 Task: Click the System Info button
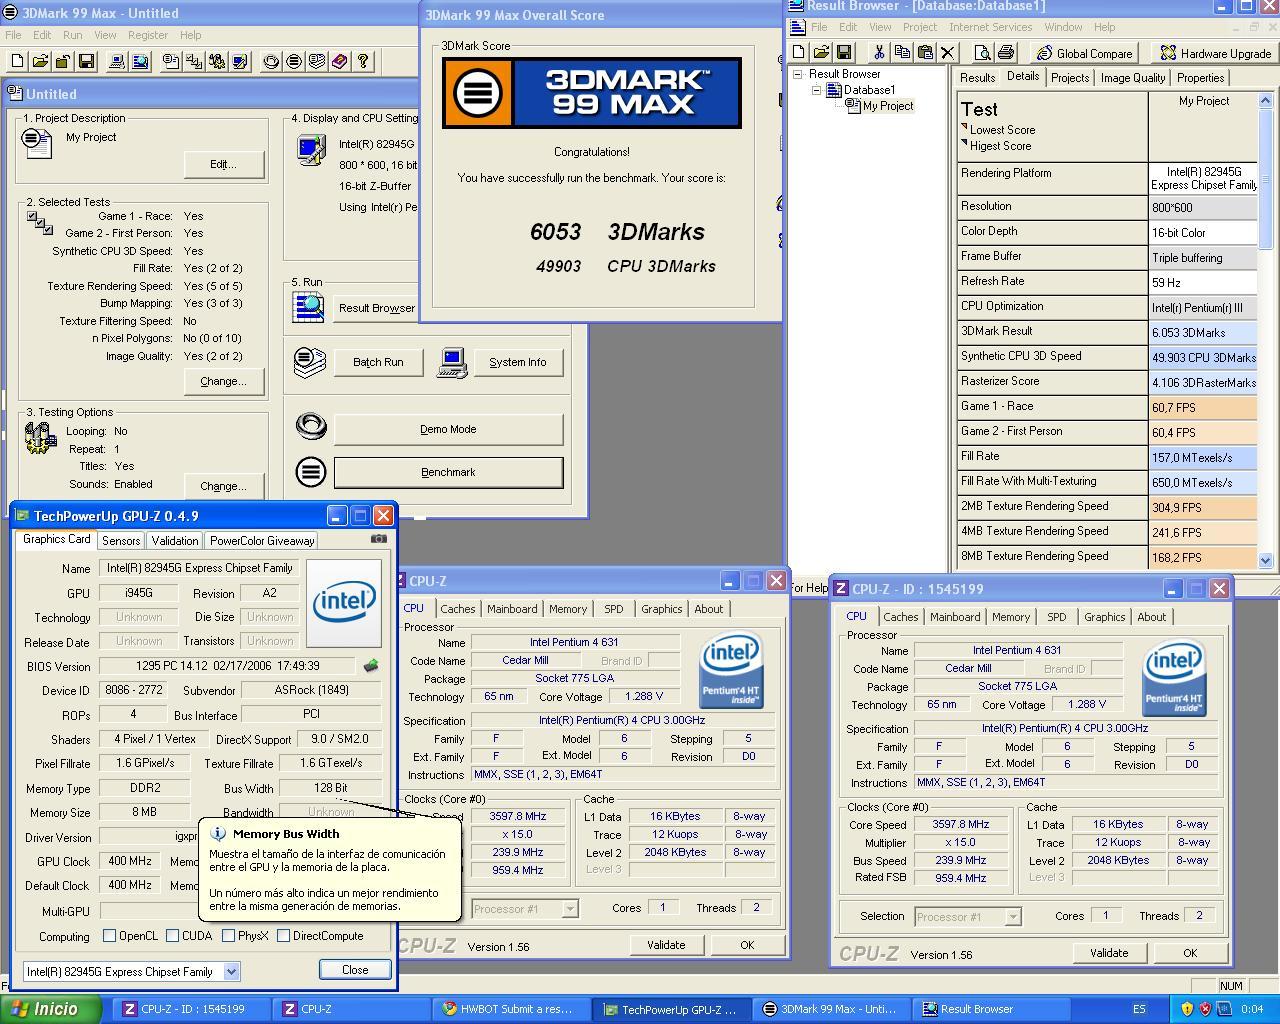point(517,362)
